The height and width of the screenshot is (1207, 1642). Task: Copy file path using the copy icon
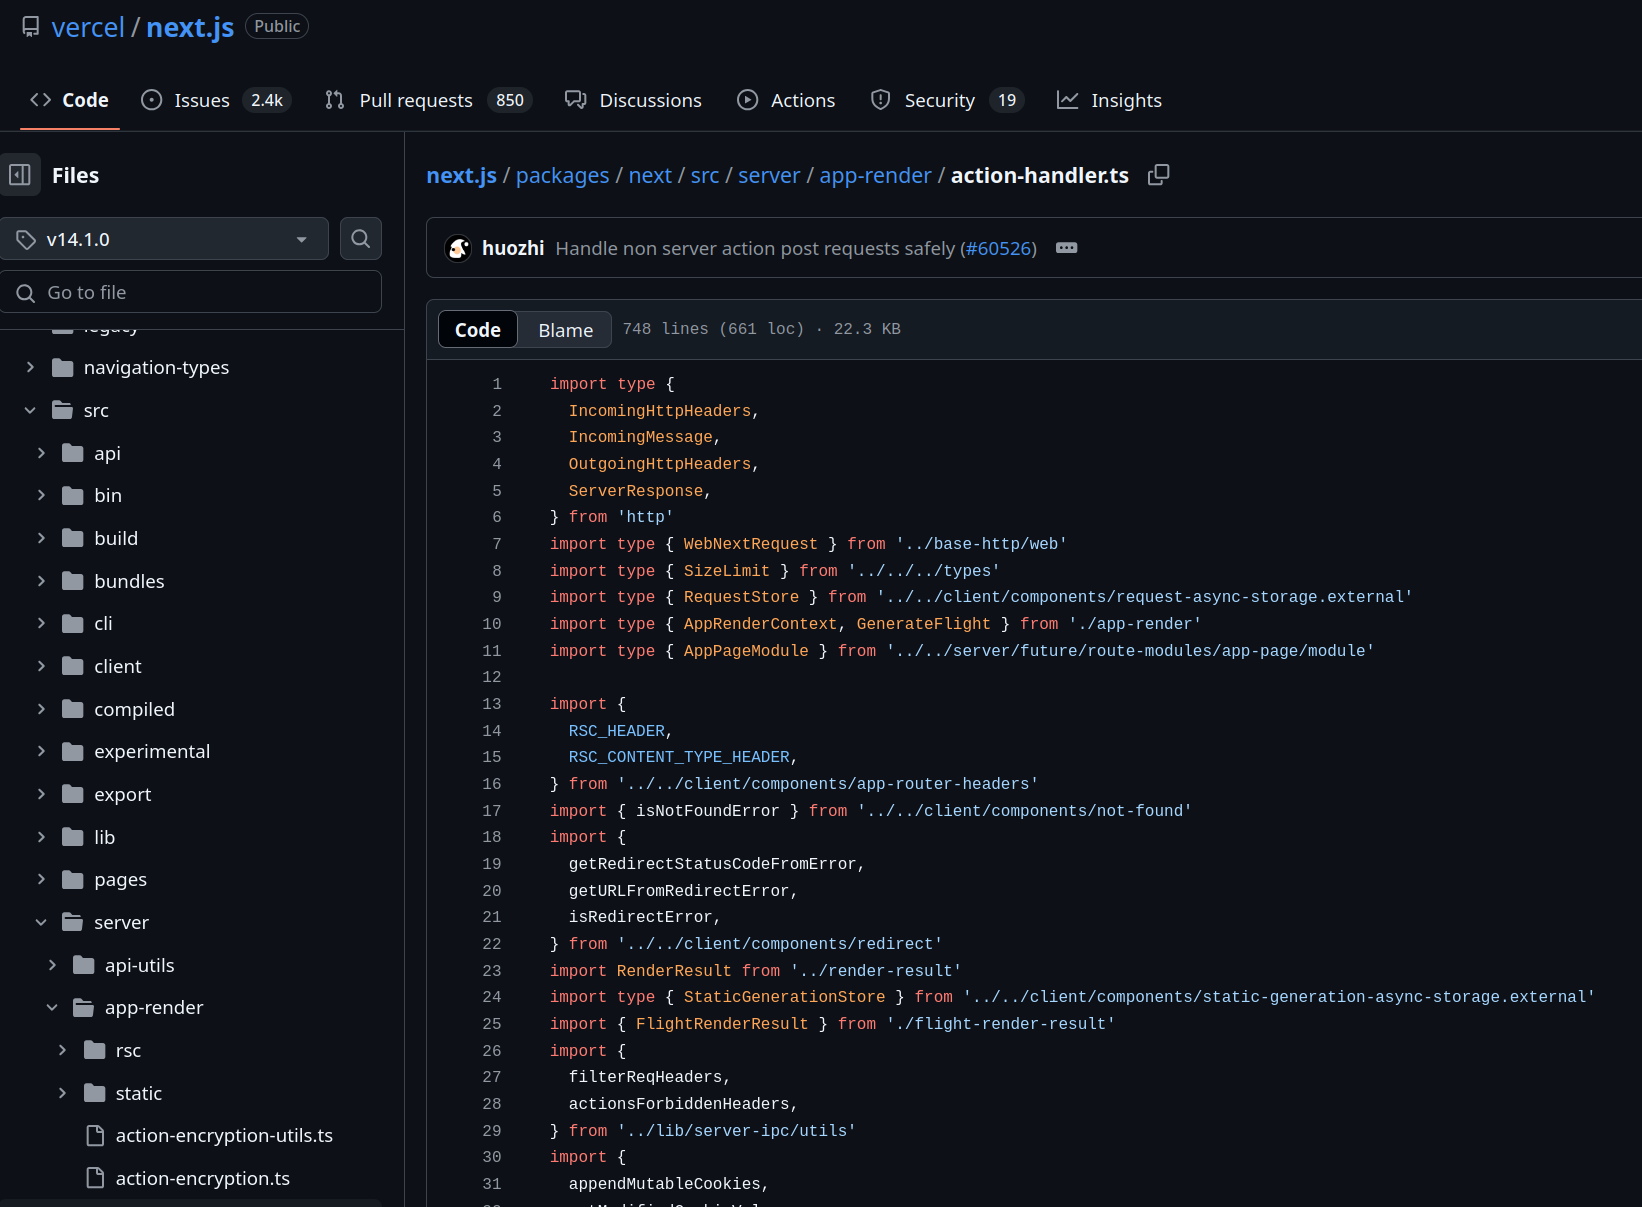click(x=1158, y=175)
